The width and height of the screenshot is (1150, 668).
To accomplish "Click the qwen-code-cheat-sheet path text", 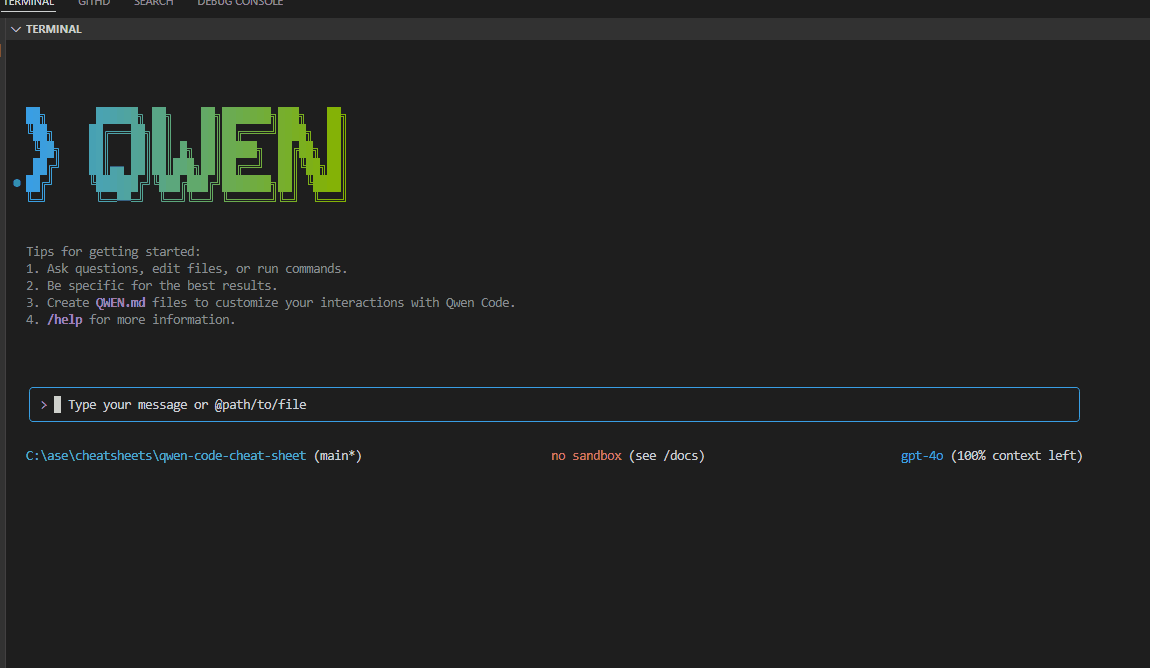I will click(166, 455).
